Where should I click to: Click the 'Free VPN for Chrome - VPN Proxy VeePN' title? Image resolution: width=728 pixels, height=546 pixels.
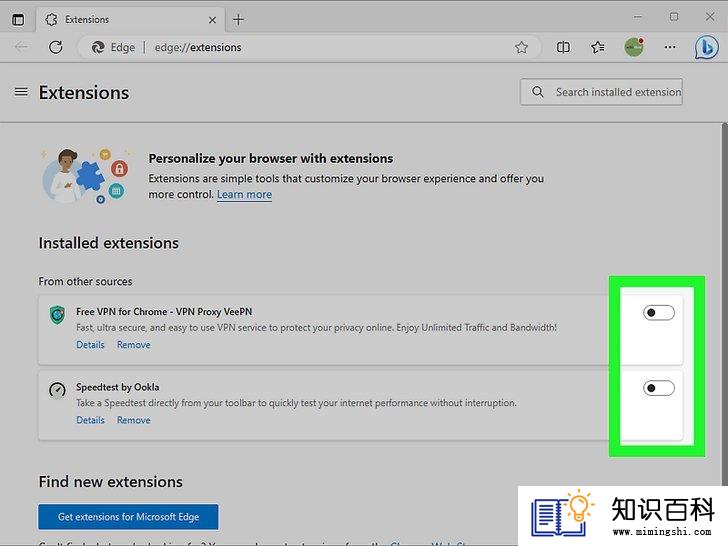pyautogui.click(x=164, y=312)
